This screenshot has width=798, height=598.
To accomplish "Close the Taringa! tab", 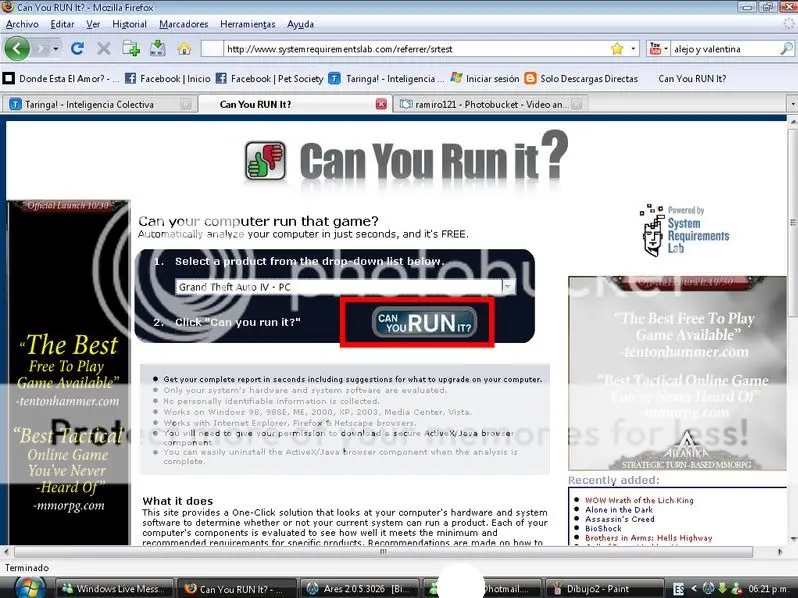I will tap(186, 104).
